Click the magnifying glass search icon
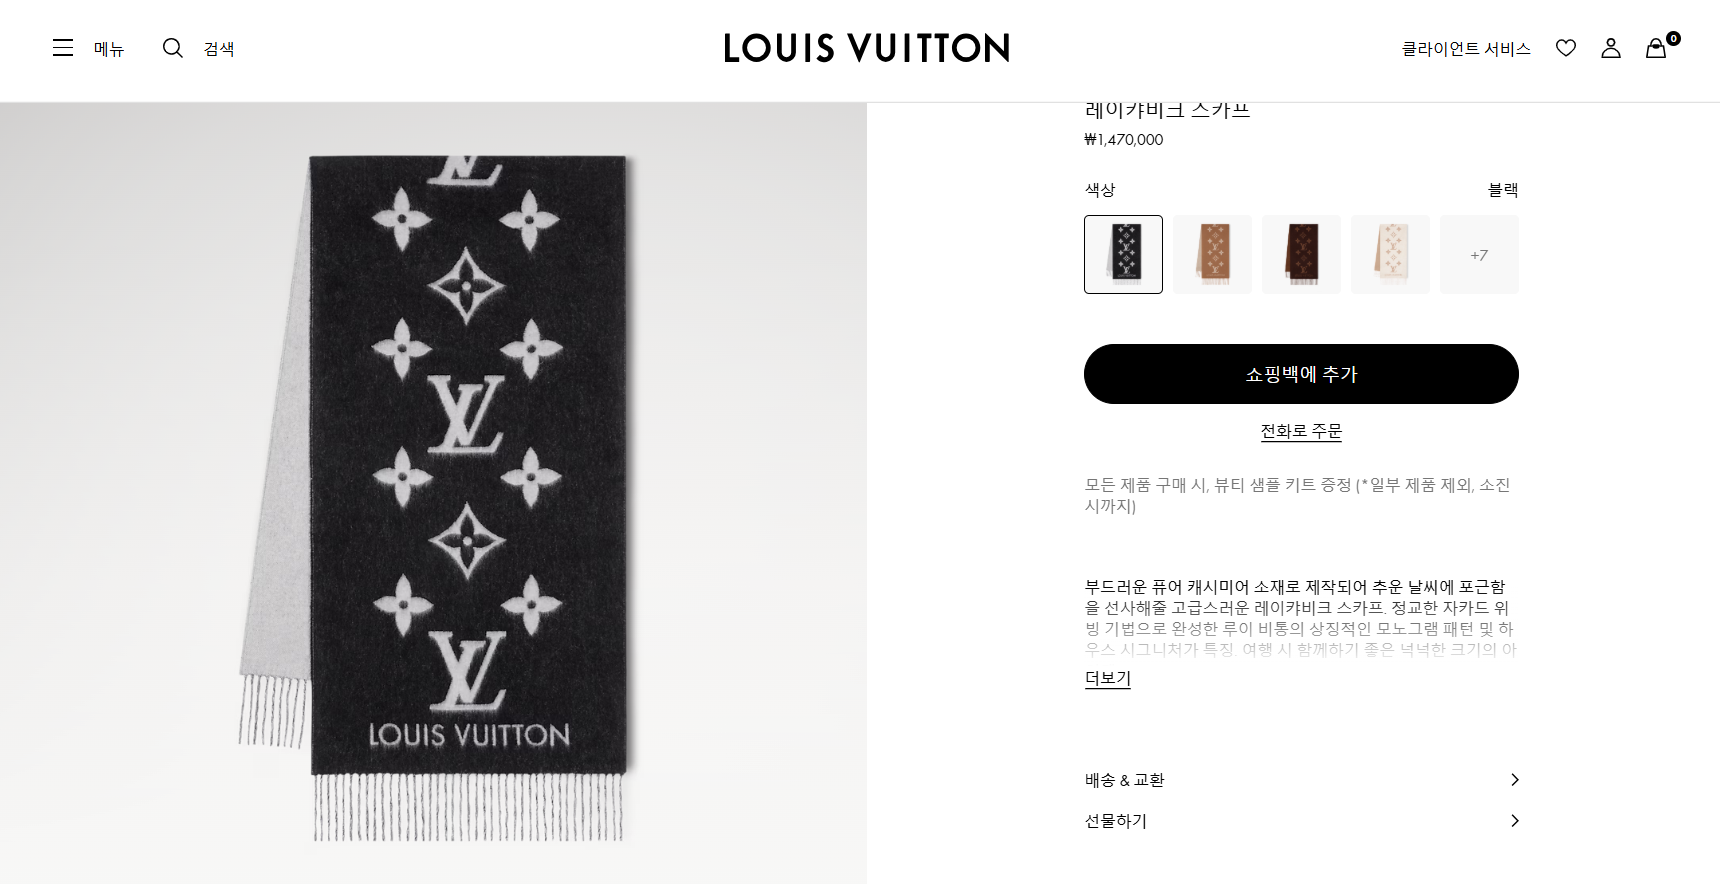1720x884 pixels. (173, 48)
